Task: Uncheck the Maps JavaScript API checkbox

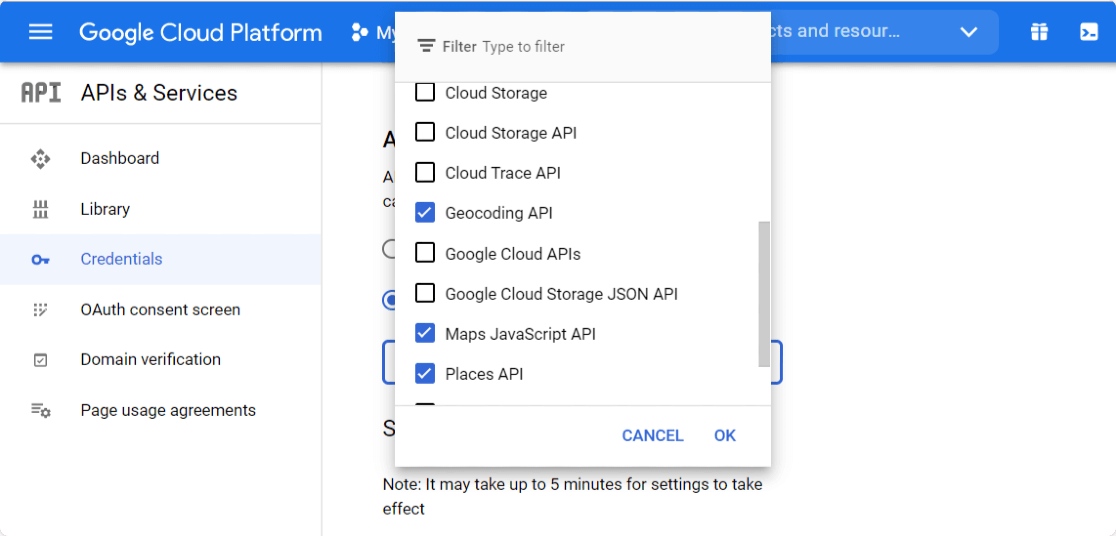Action: (x=425, y=334)
